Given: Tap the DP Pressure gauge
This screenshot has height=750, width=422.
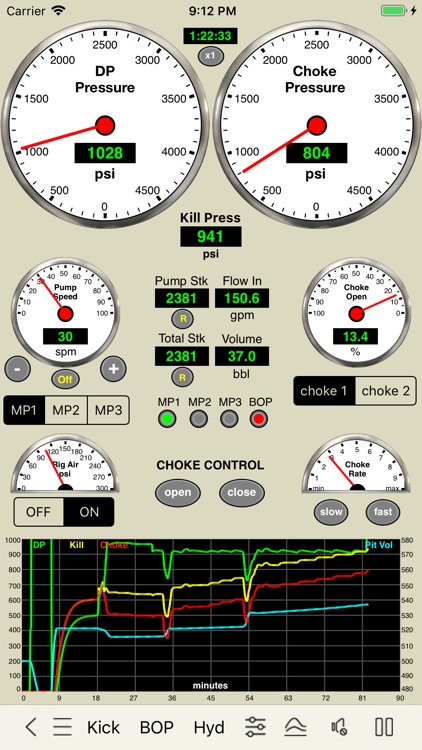Looking at the screenshot, I should pos(105,125).
